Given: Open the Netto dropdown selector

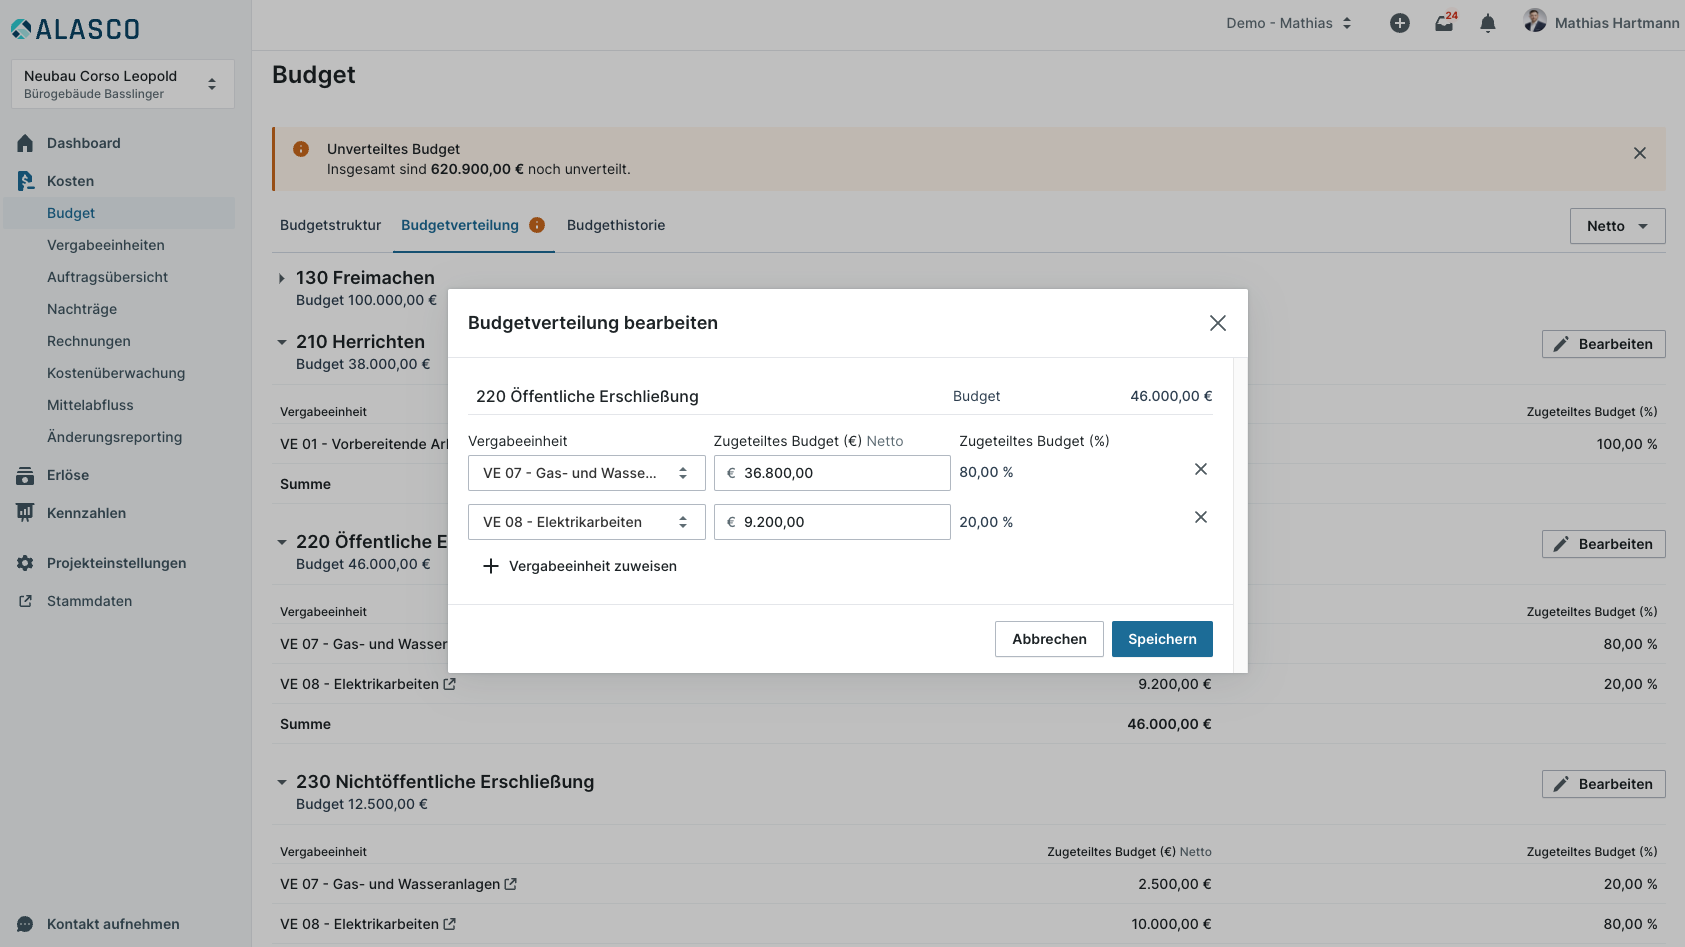Looking at the screenshot, I should (x=1617, y=226).
